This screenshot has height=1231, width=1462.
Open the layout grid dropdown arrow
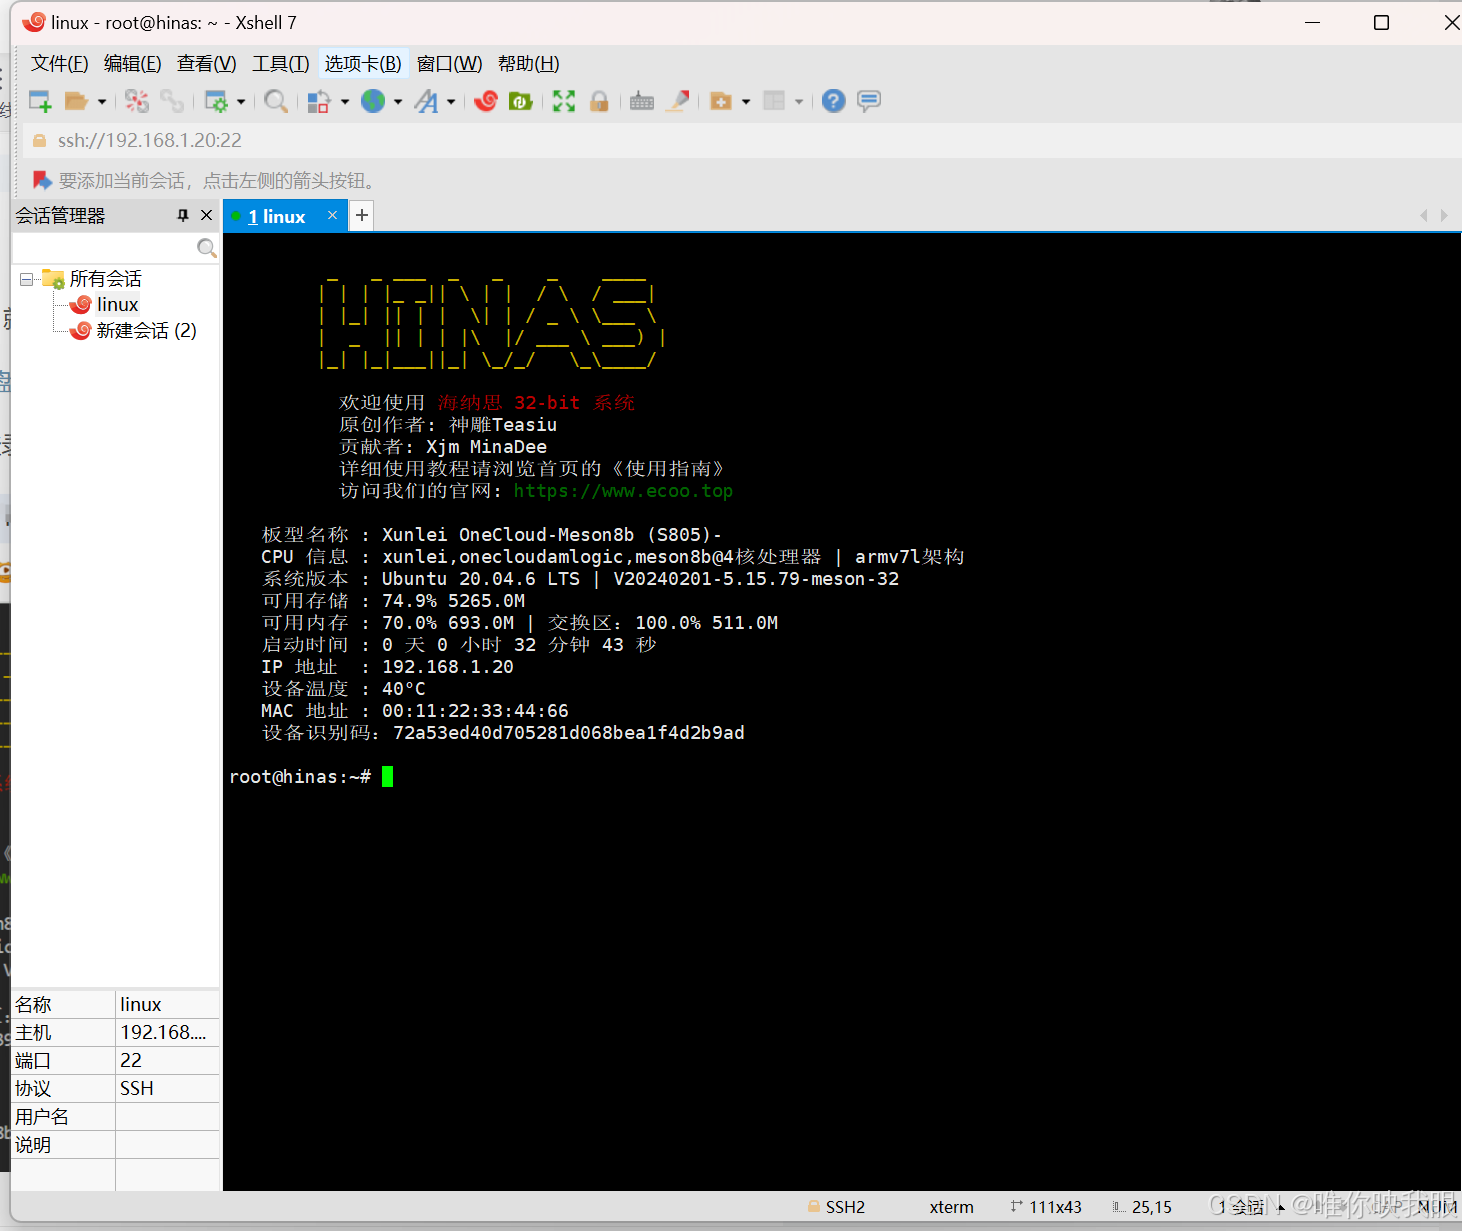(x=799, y=102)
